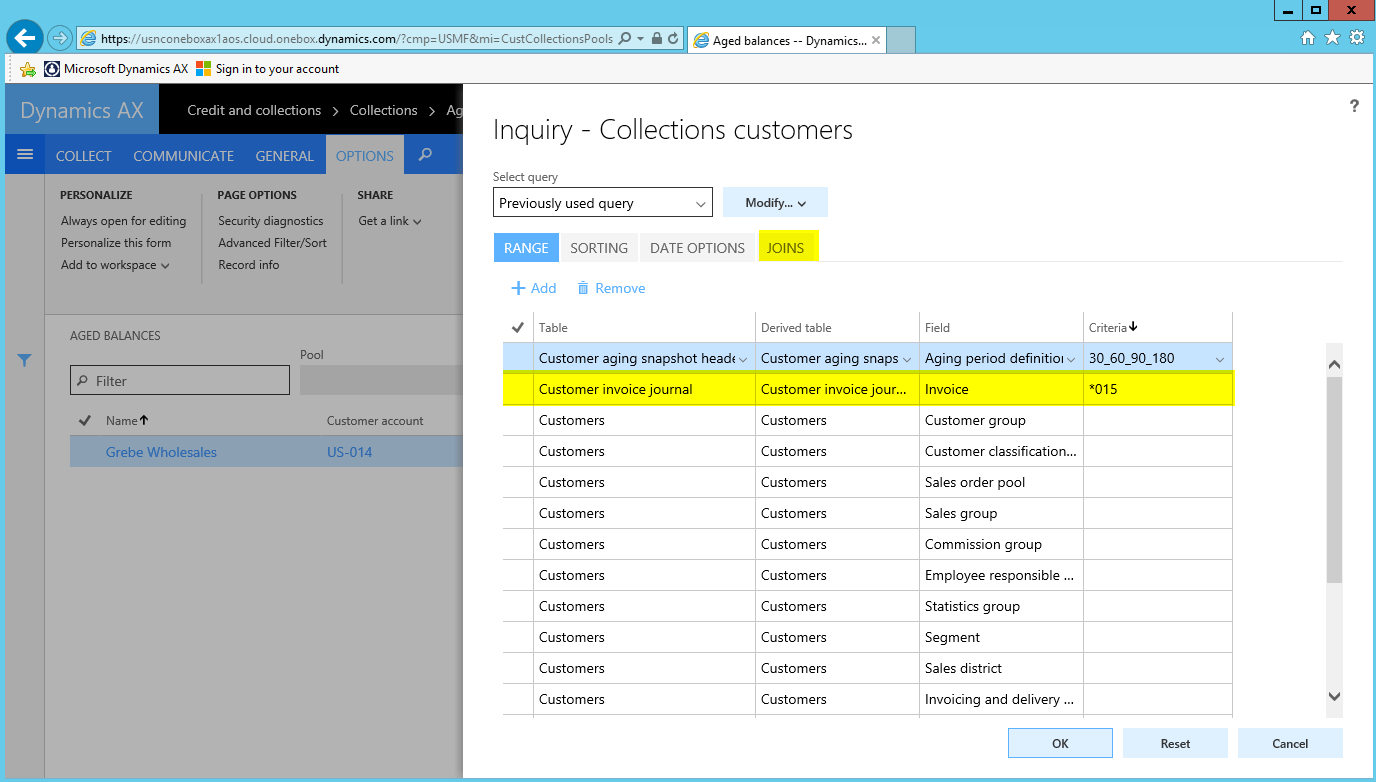This screenshot has width=1376, height=782.
Task: Expand the Previously used query dropdown
Action: pyautogui.click(x=700, y=203)
